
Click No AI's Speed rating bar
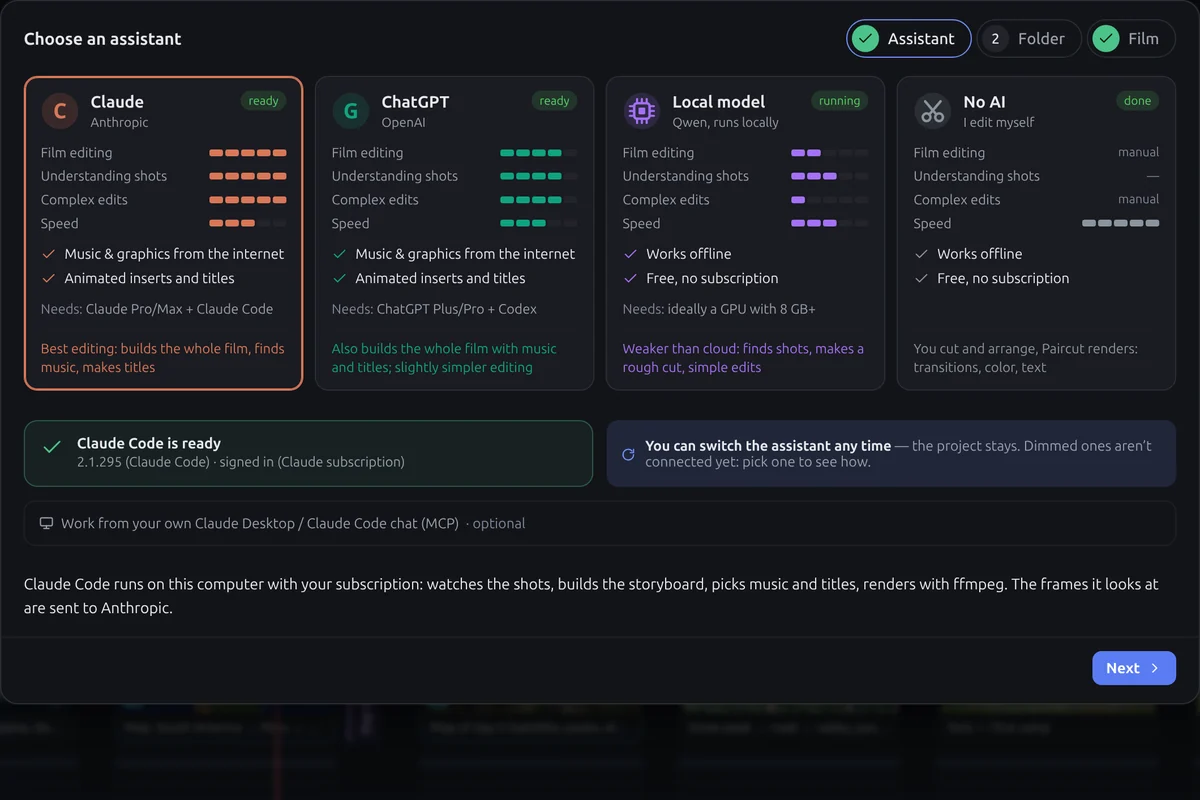click(x=1121, y=224)
